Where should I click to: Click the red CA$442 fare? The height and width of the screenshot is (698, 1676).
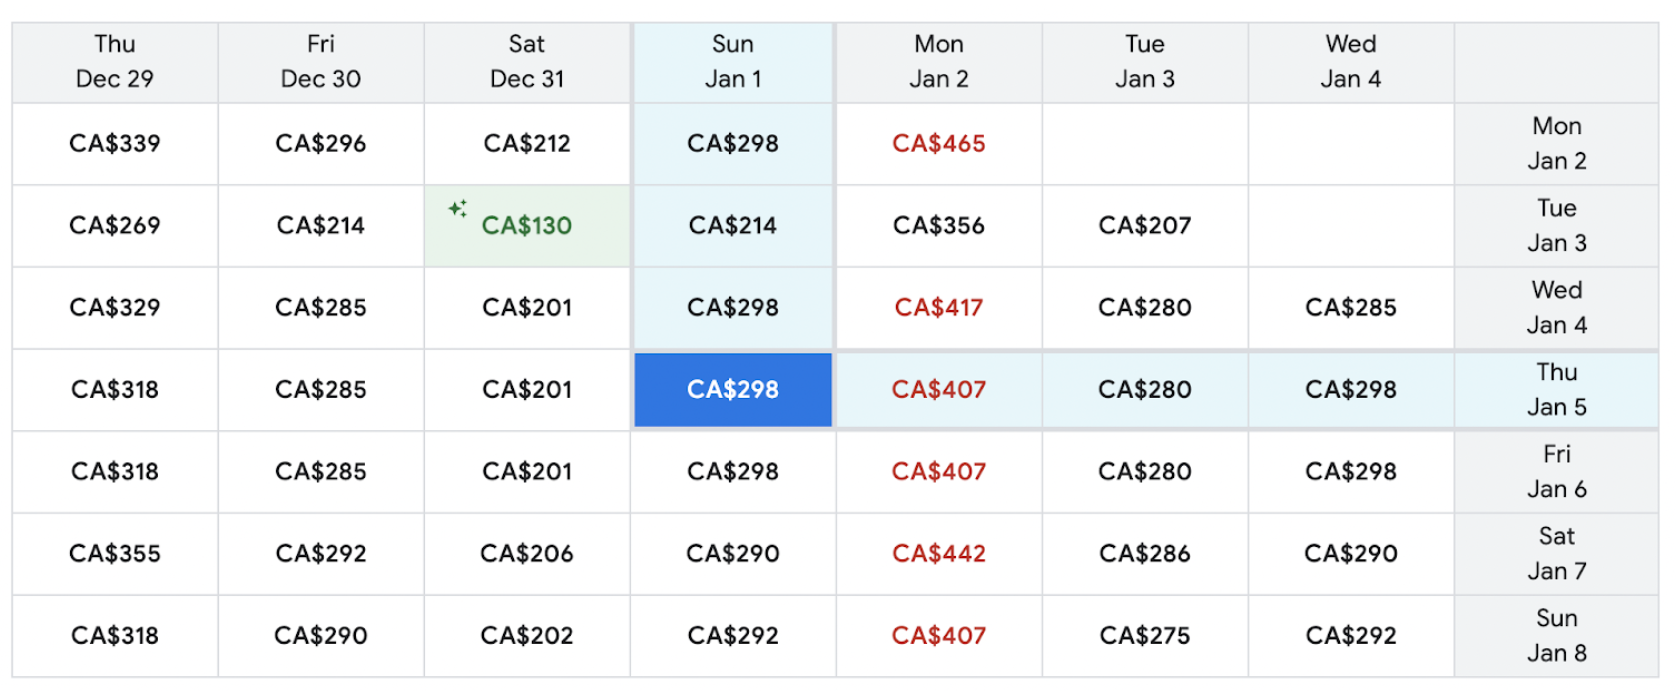[939, 554]
